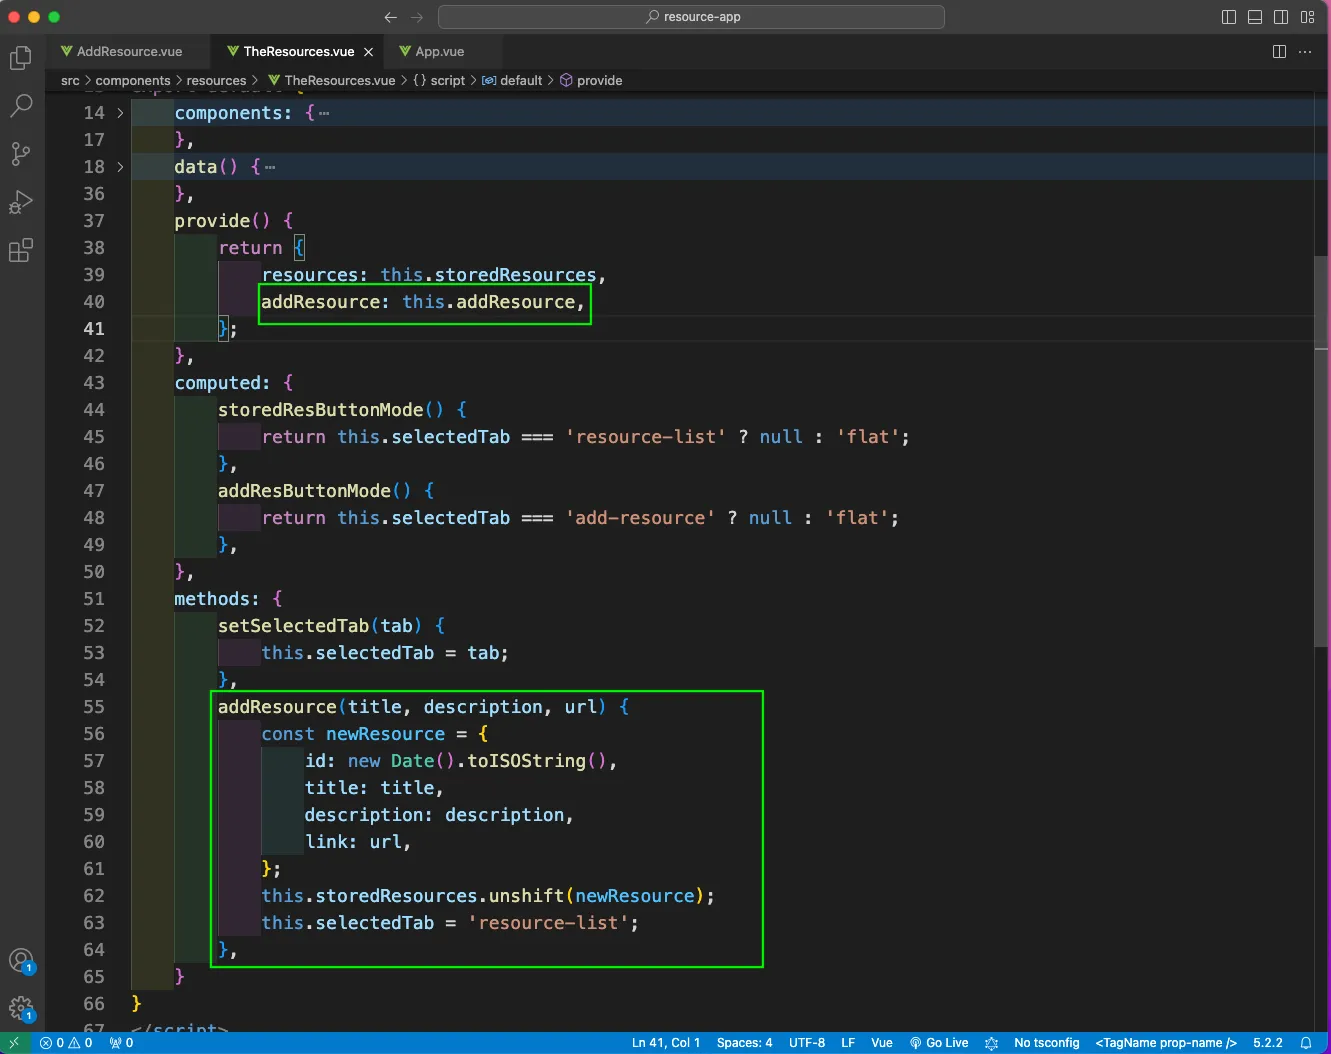This screenshot has width=1331, height=1054.
Task: Open the Explorer view in activity bar
Action: click(x=21, y=58)
